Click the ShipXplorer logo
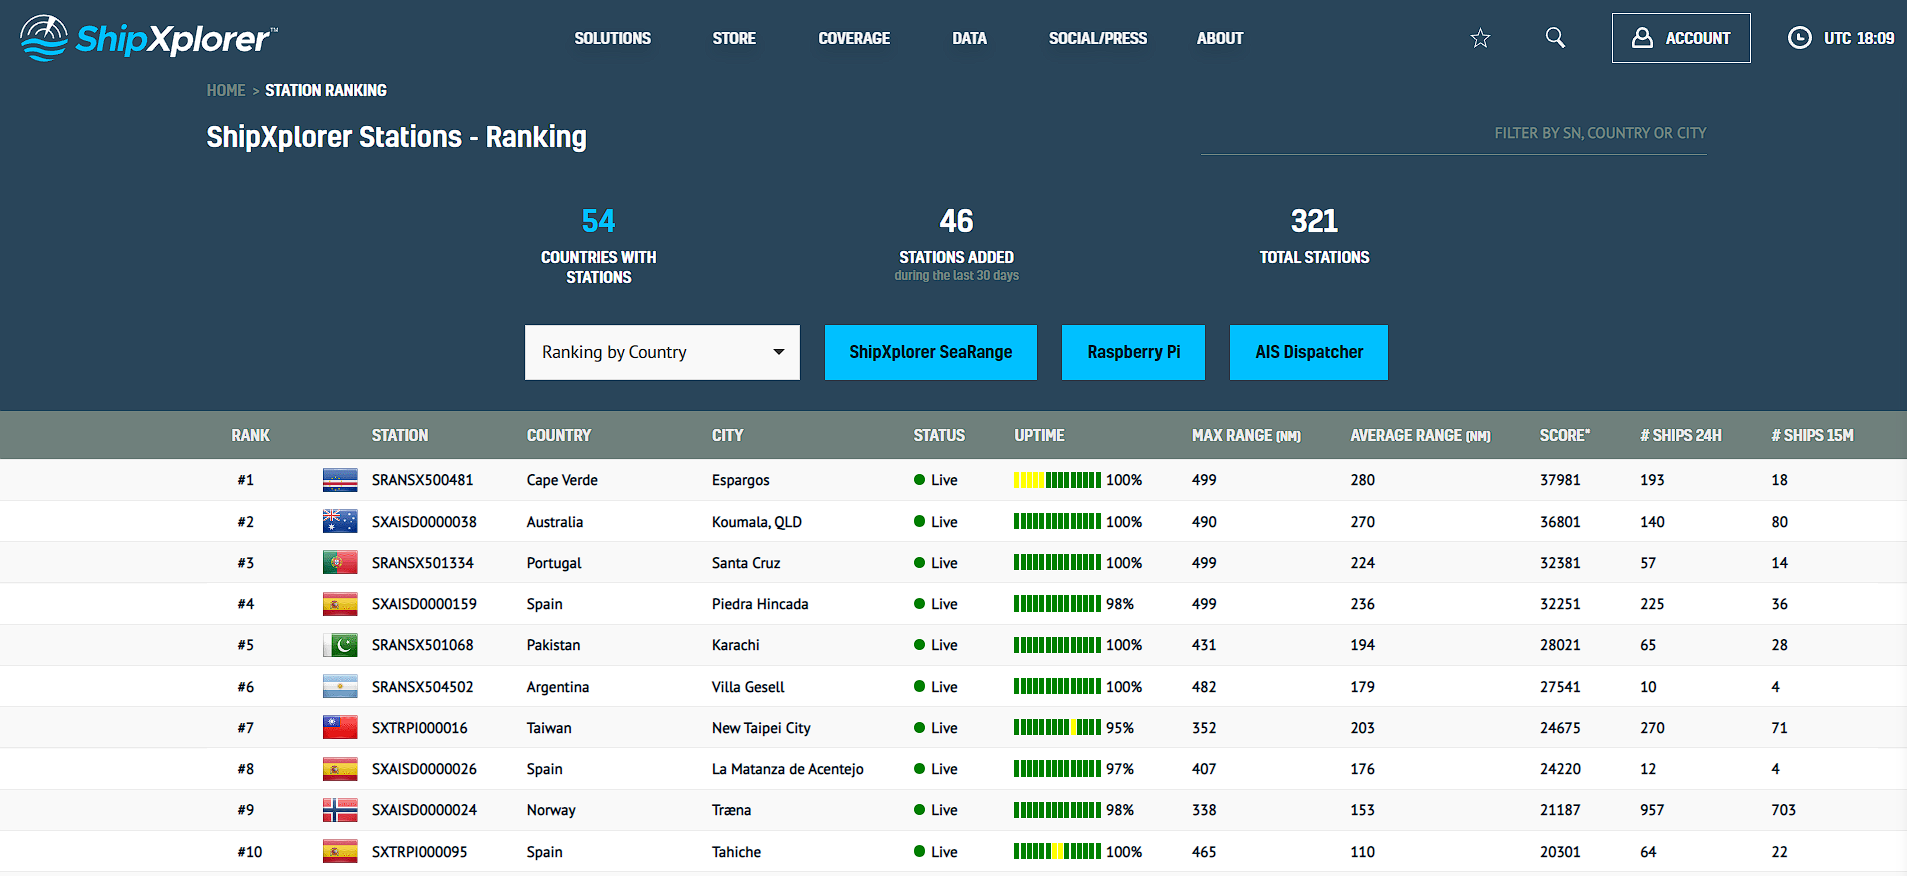 click(x=148, y=38)
